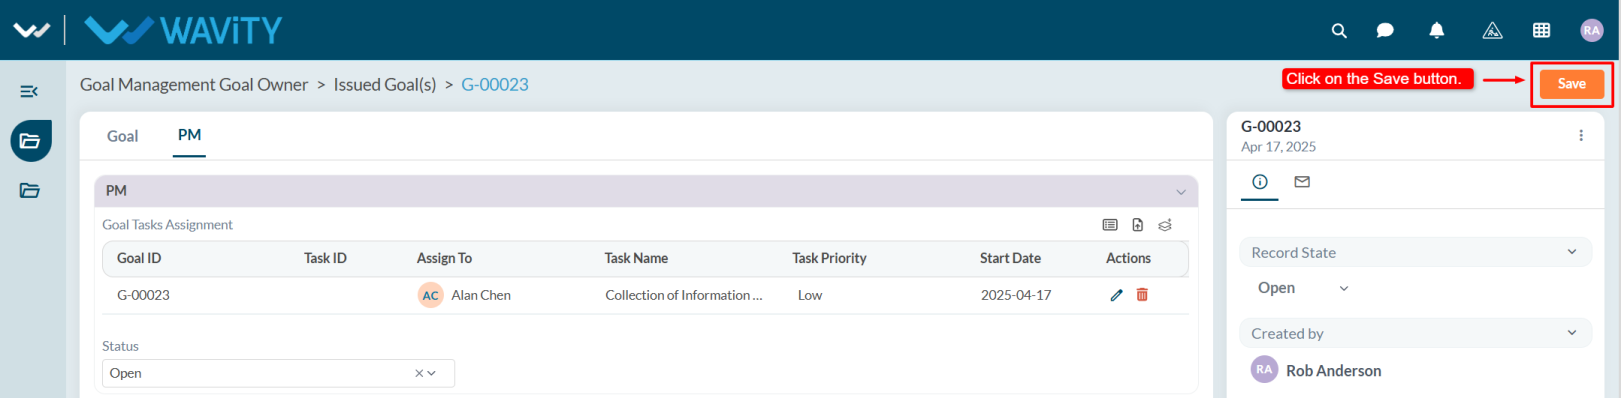Screen dimensions: 1621x398
Task: Go to Goal Management Goal Owner breadcrumb
Action: [x=194, y=85]
